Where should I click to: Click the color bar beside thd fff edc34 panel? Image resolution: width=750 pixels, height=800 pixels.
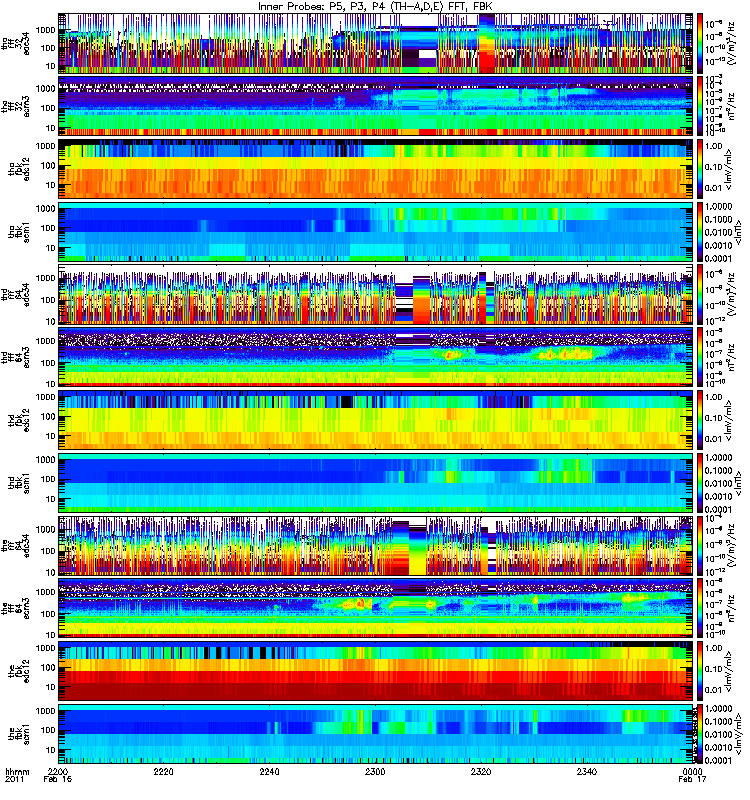pos(700,295)
